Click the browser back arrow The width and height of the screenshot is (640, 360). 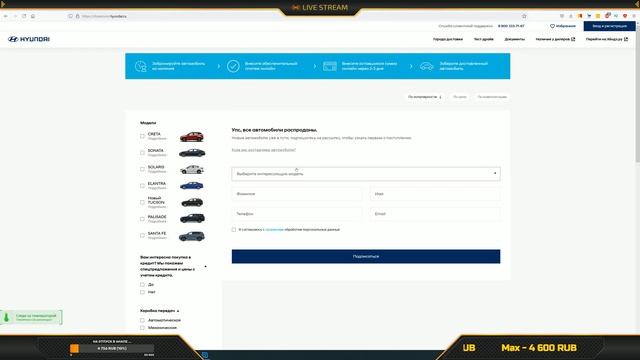point(6,16)
